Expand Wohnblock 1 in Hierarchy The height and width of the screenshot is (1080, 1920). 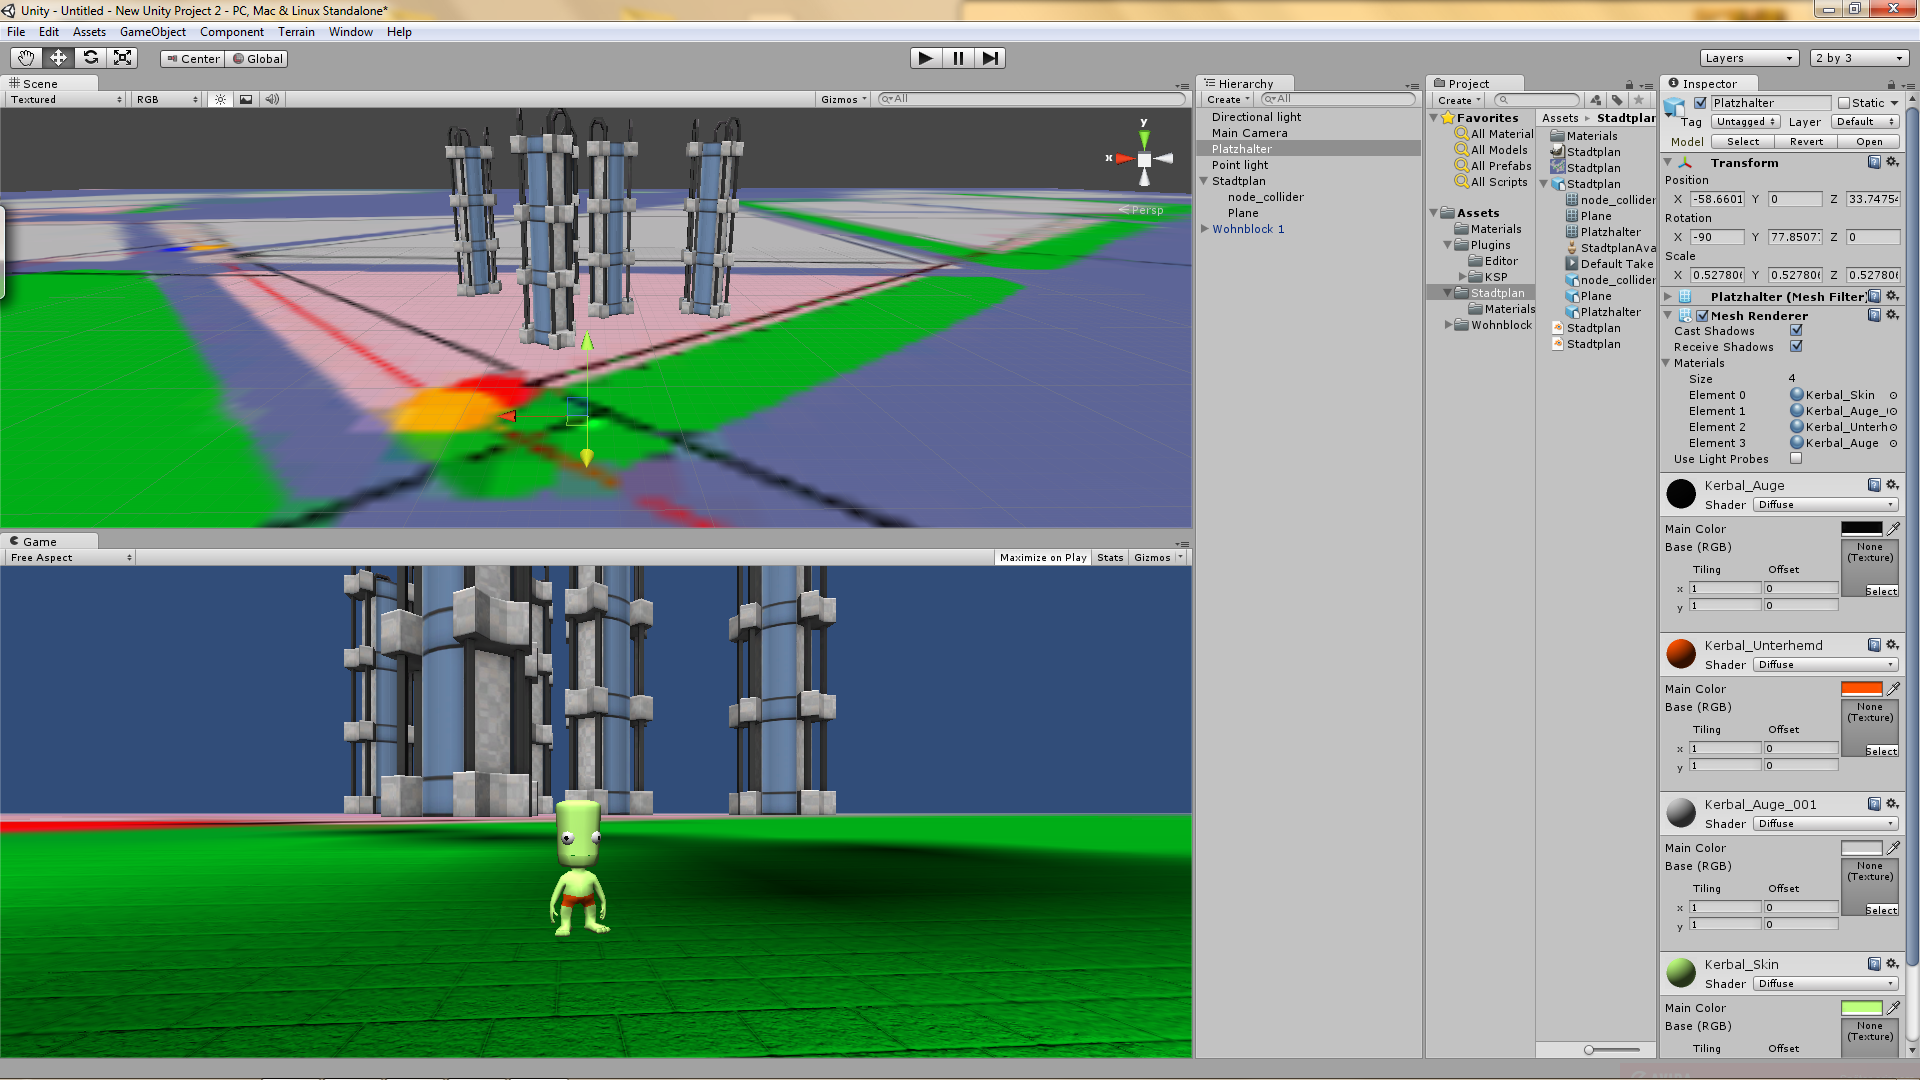pos(1205,229)
